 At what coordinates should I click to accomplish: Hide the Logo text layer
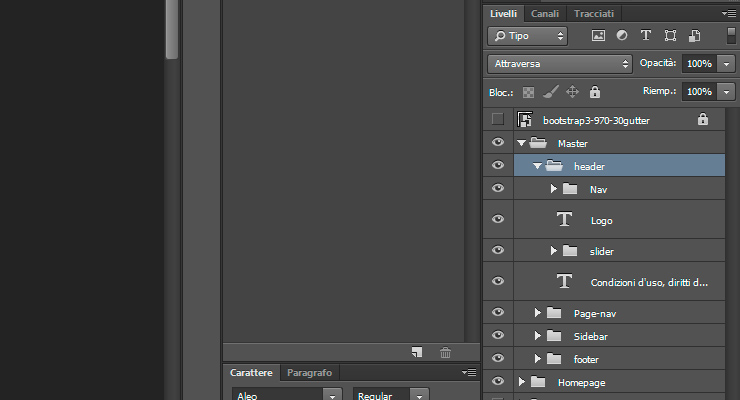pos(498,219)
